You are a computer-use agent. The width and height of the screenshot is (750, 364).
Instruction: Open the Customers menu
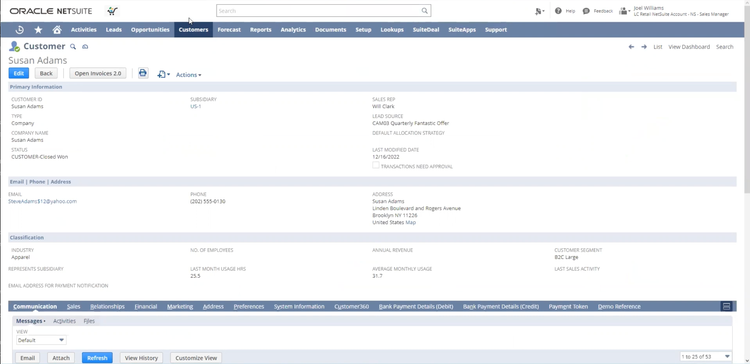[193, 30]
